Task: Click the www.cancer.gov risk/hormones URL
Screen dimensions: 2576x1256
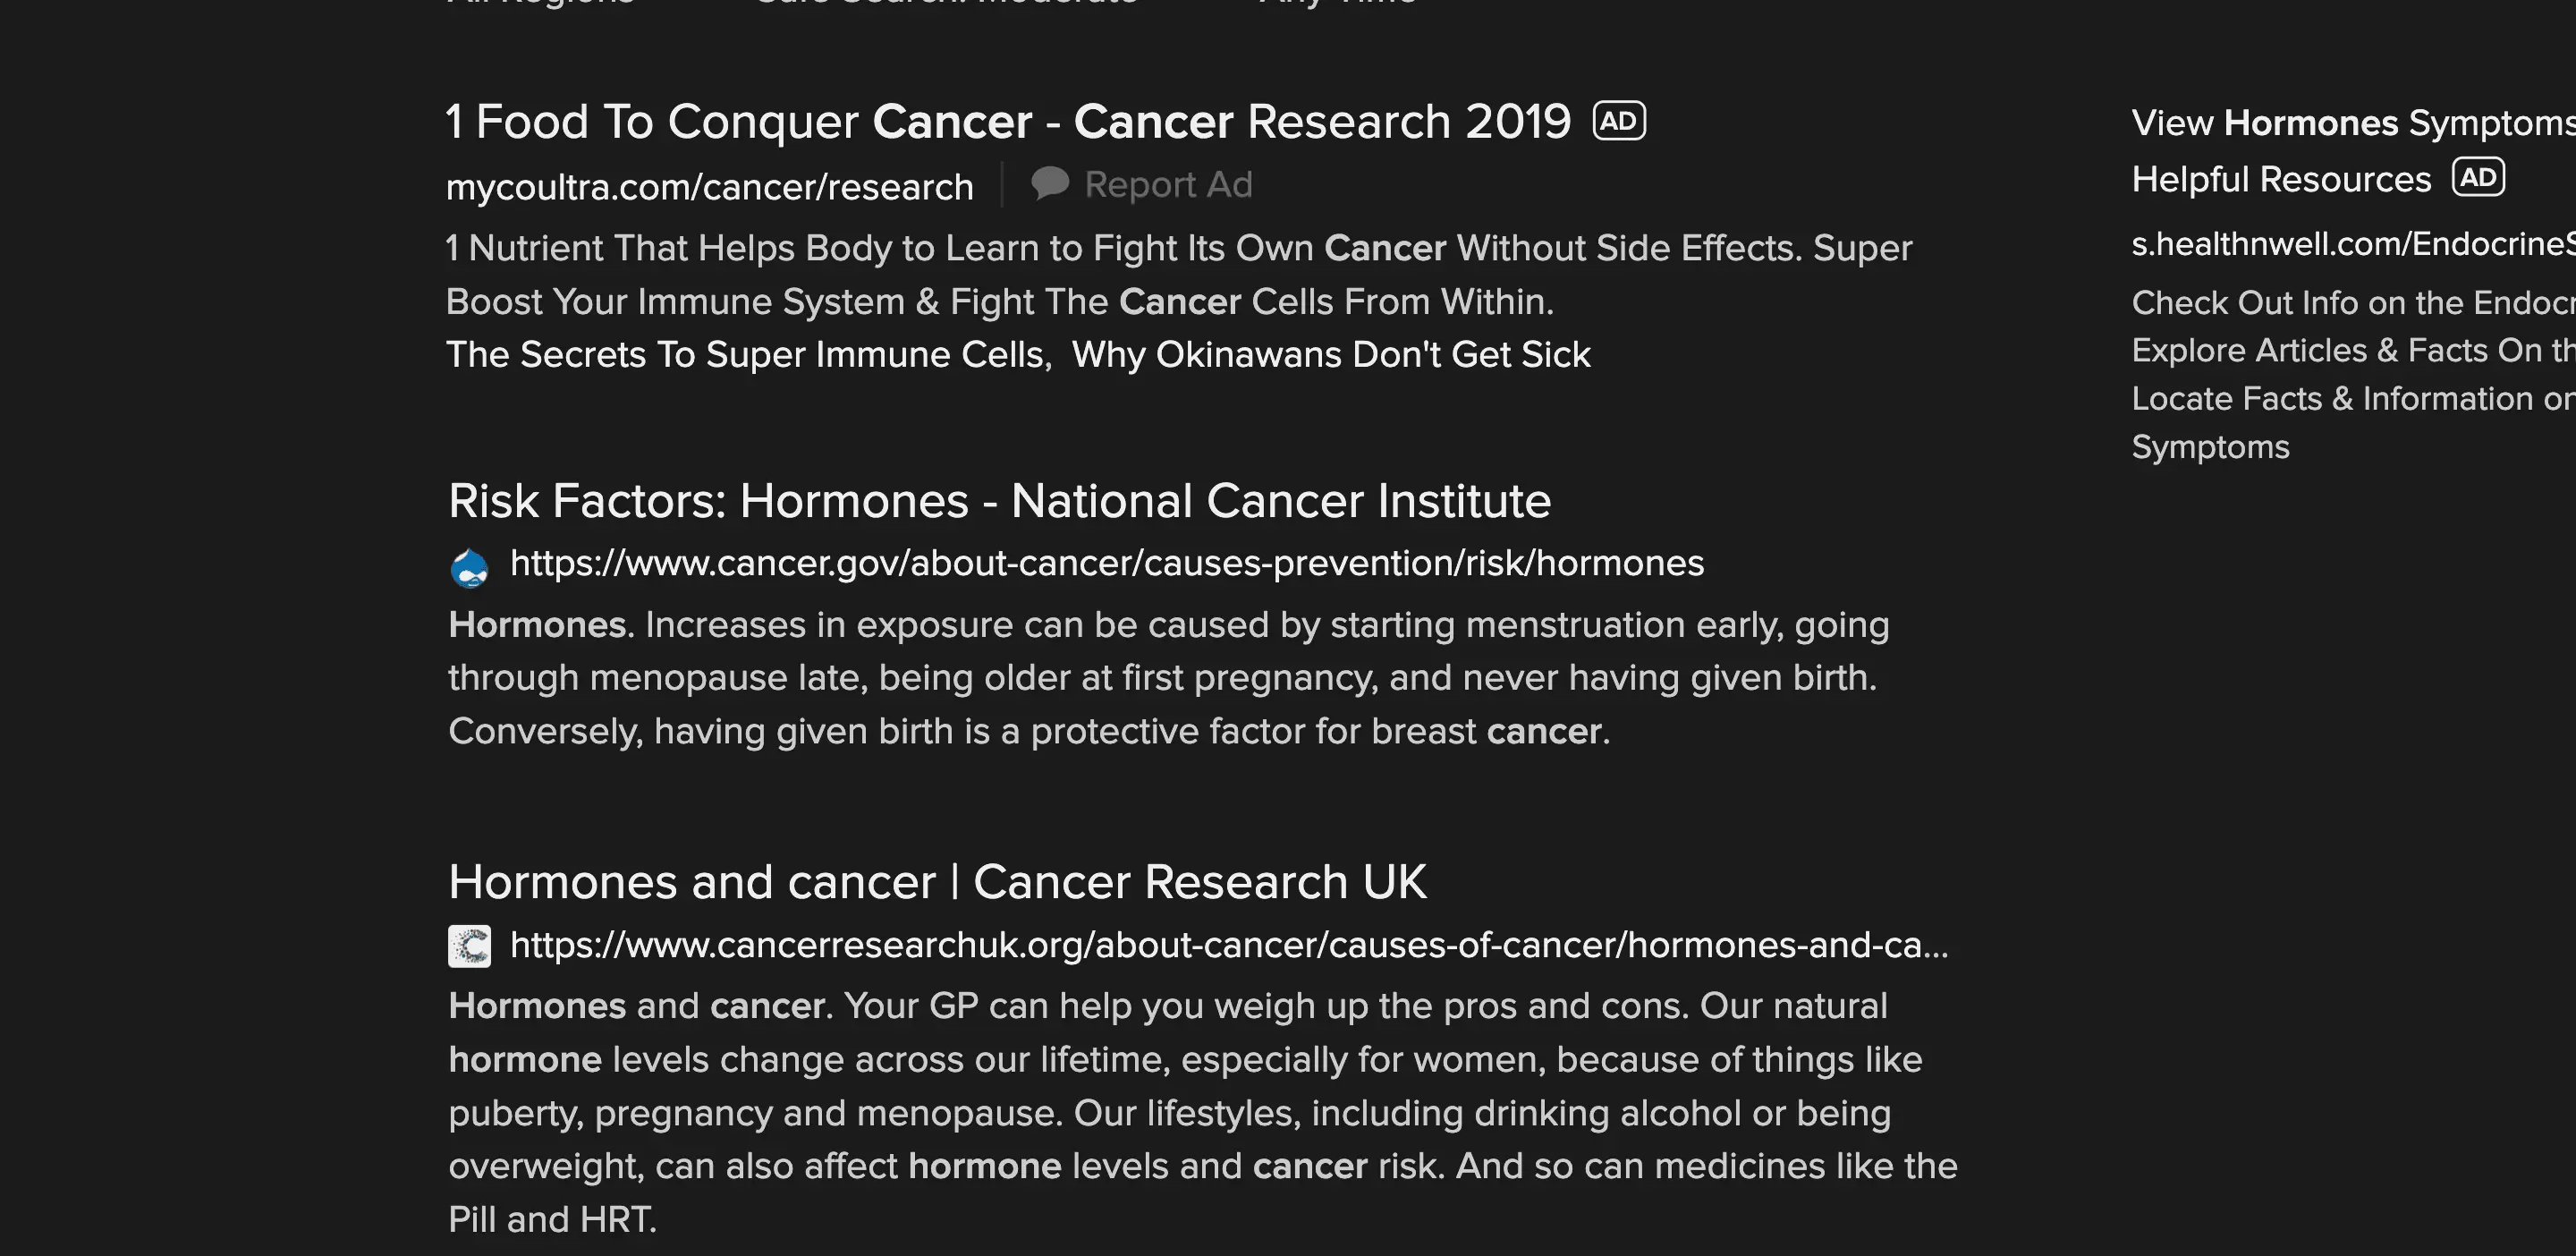Action: pos(1106,564)
